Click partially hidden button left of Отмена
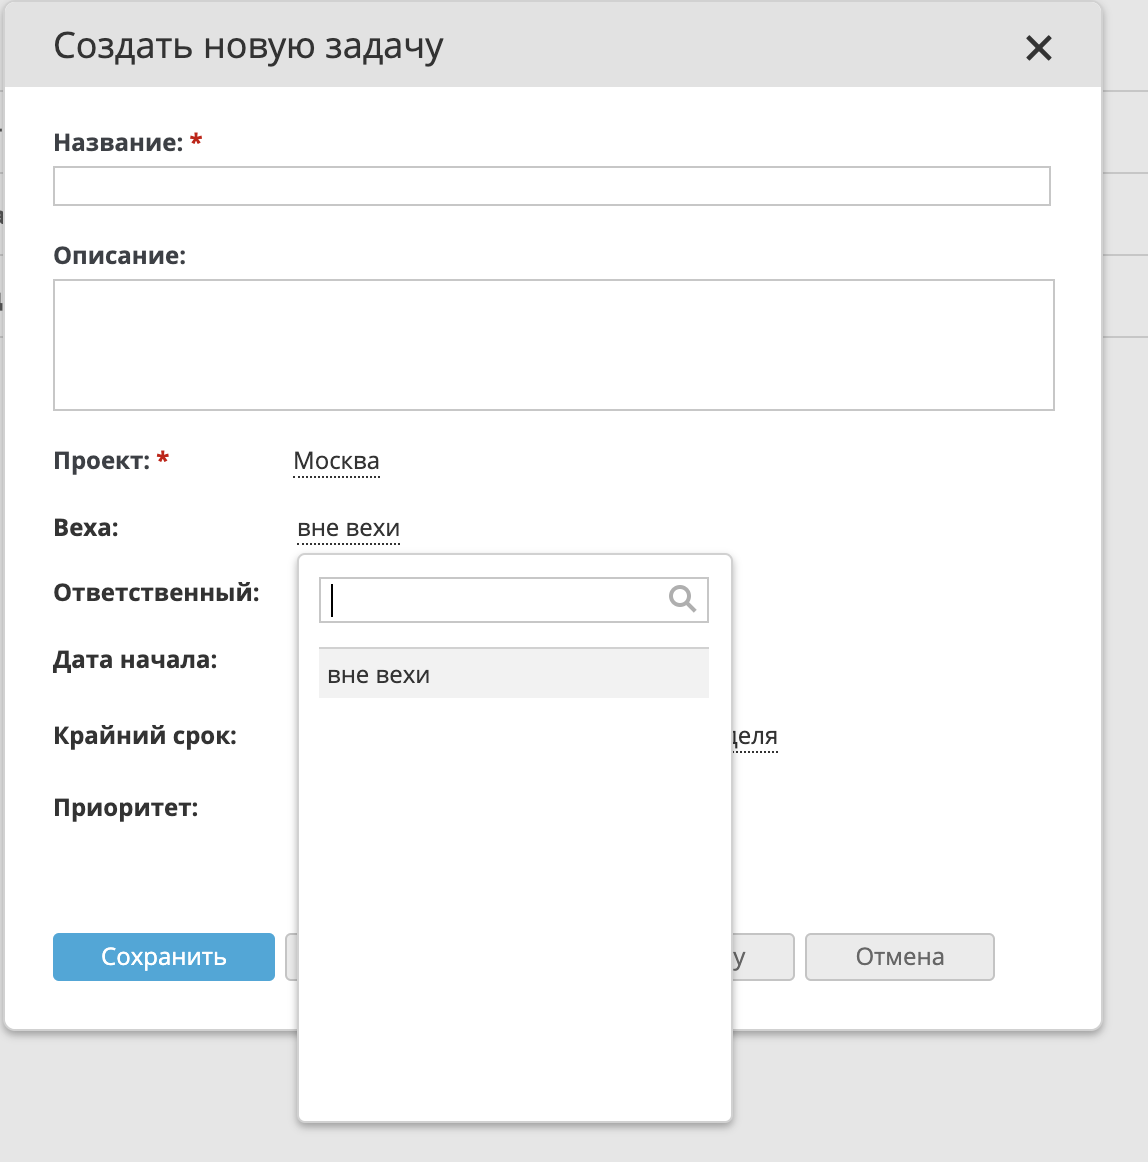 (x=763, y=957)
